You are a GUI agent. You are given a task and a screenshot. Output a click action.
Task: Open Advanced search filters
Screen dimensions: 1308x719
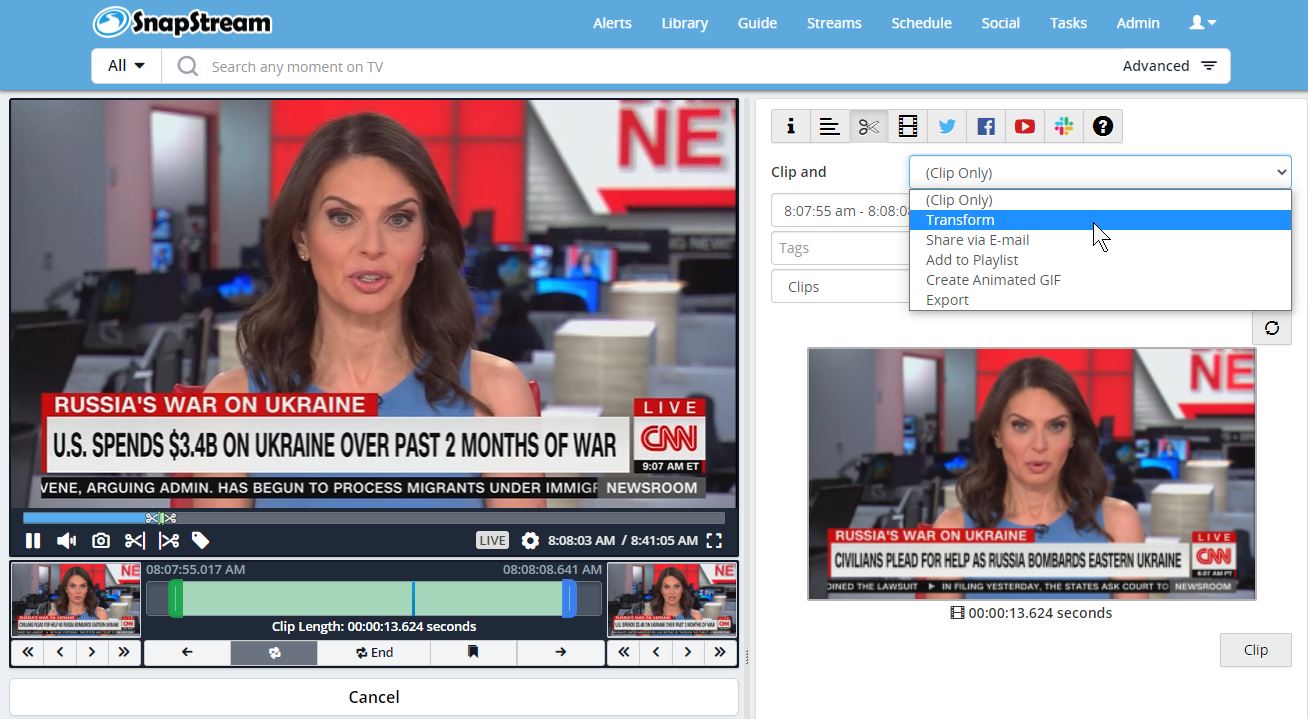coord(1169,66)
